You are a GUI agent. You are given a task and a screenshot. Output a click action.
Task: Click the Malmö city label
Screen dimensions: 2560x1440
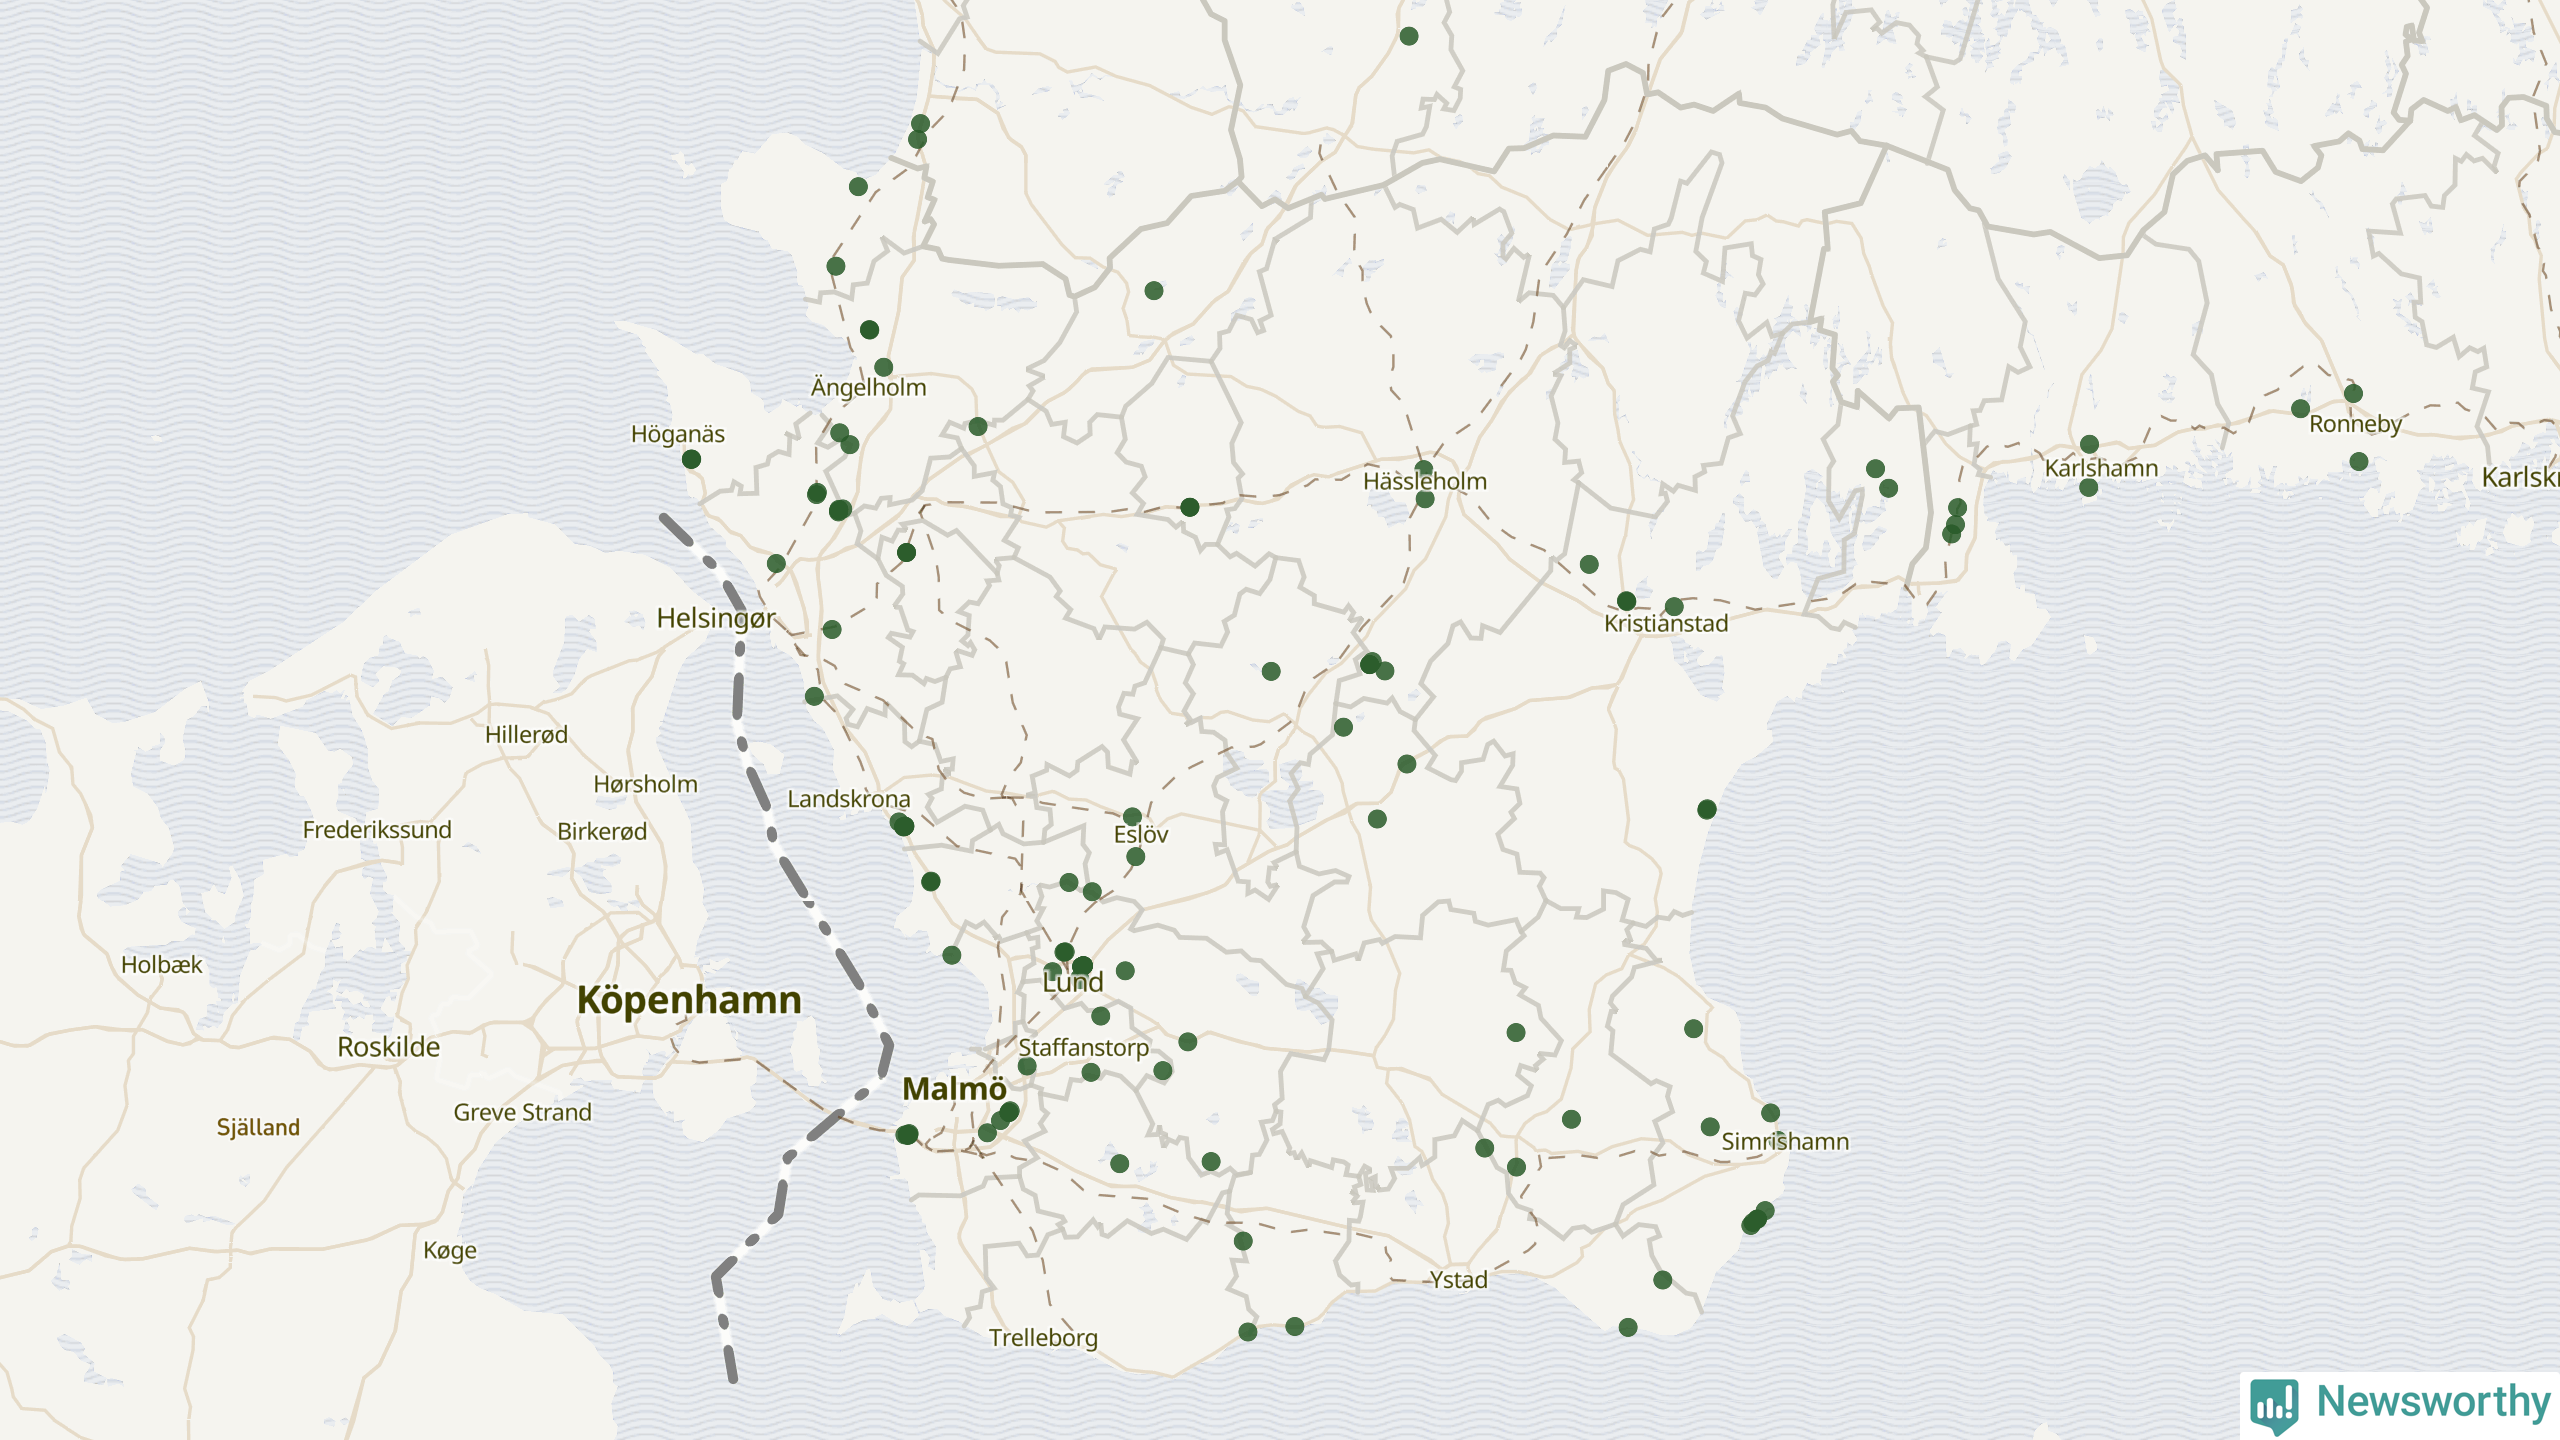954,1089
